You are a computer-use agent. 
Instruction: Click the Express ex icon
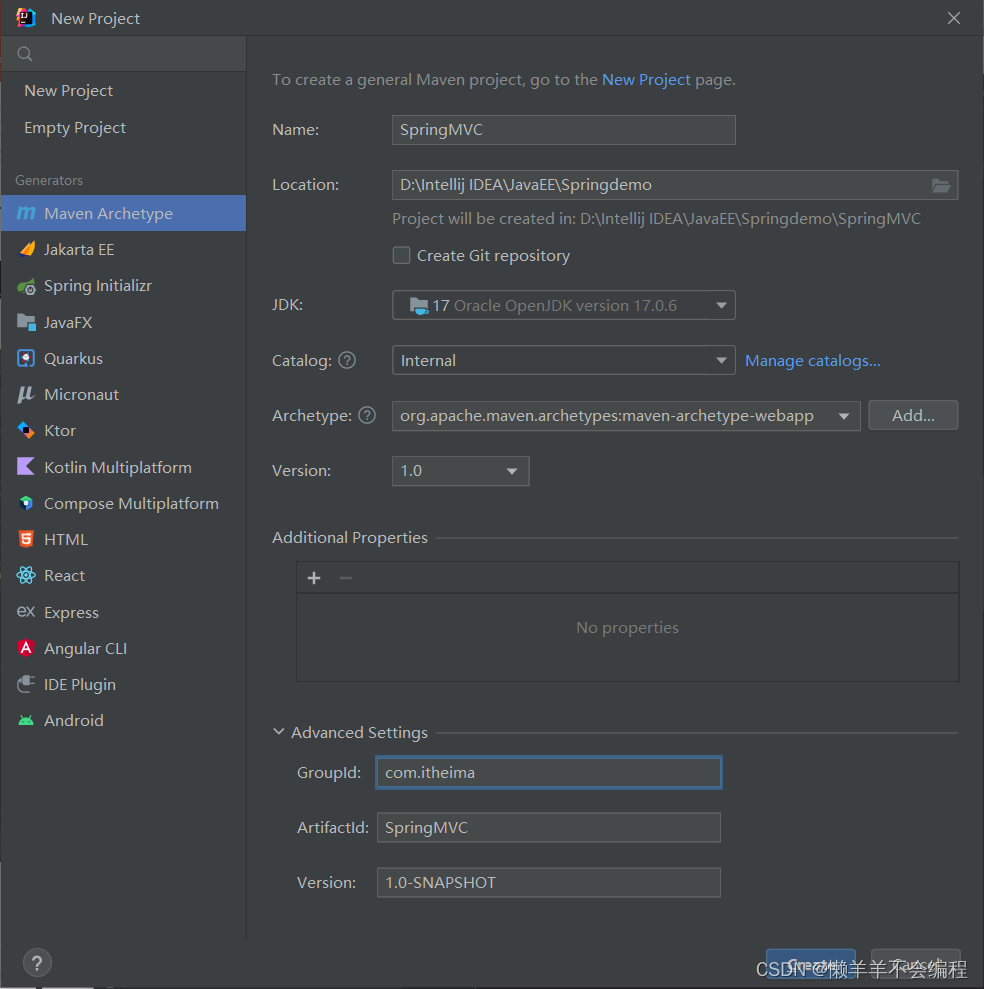tap(26, 611)
